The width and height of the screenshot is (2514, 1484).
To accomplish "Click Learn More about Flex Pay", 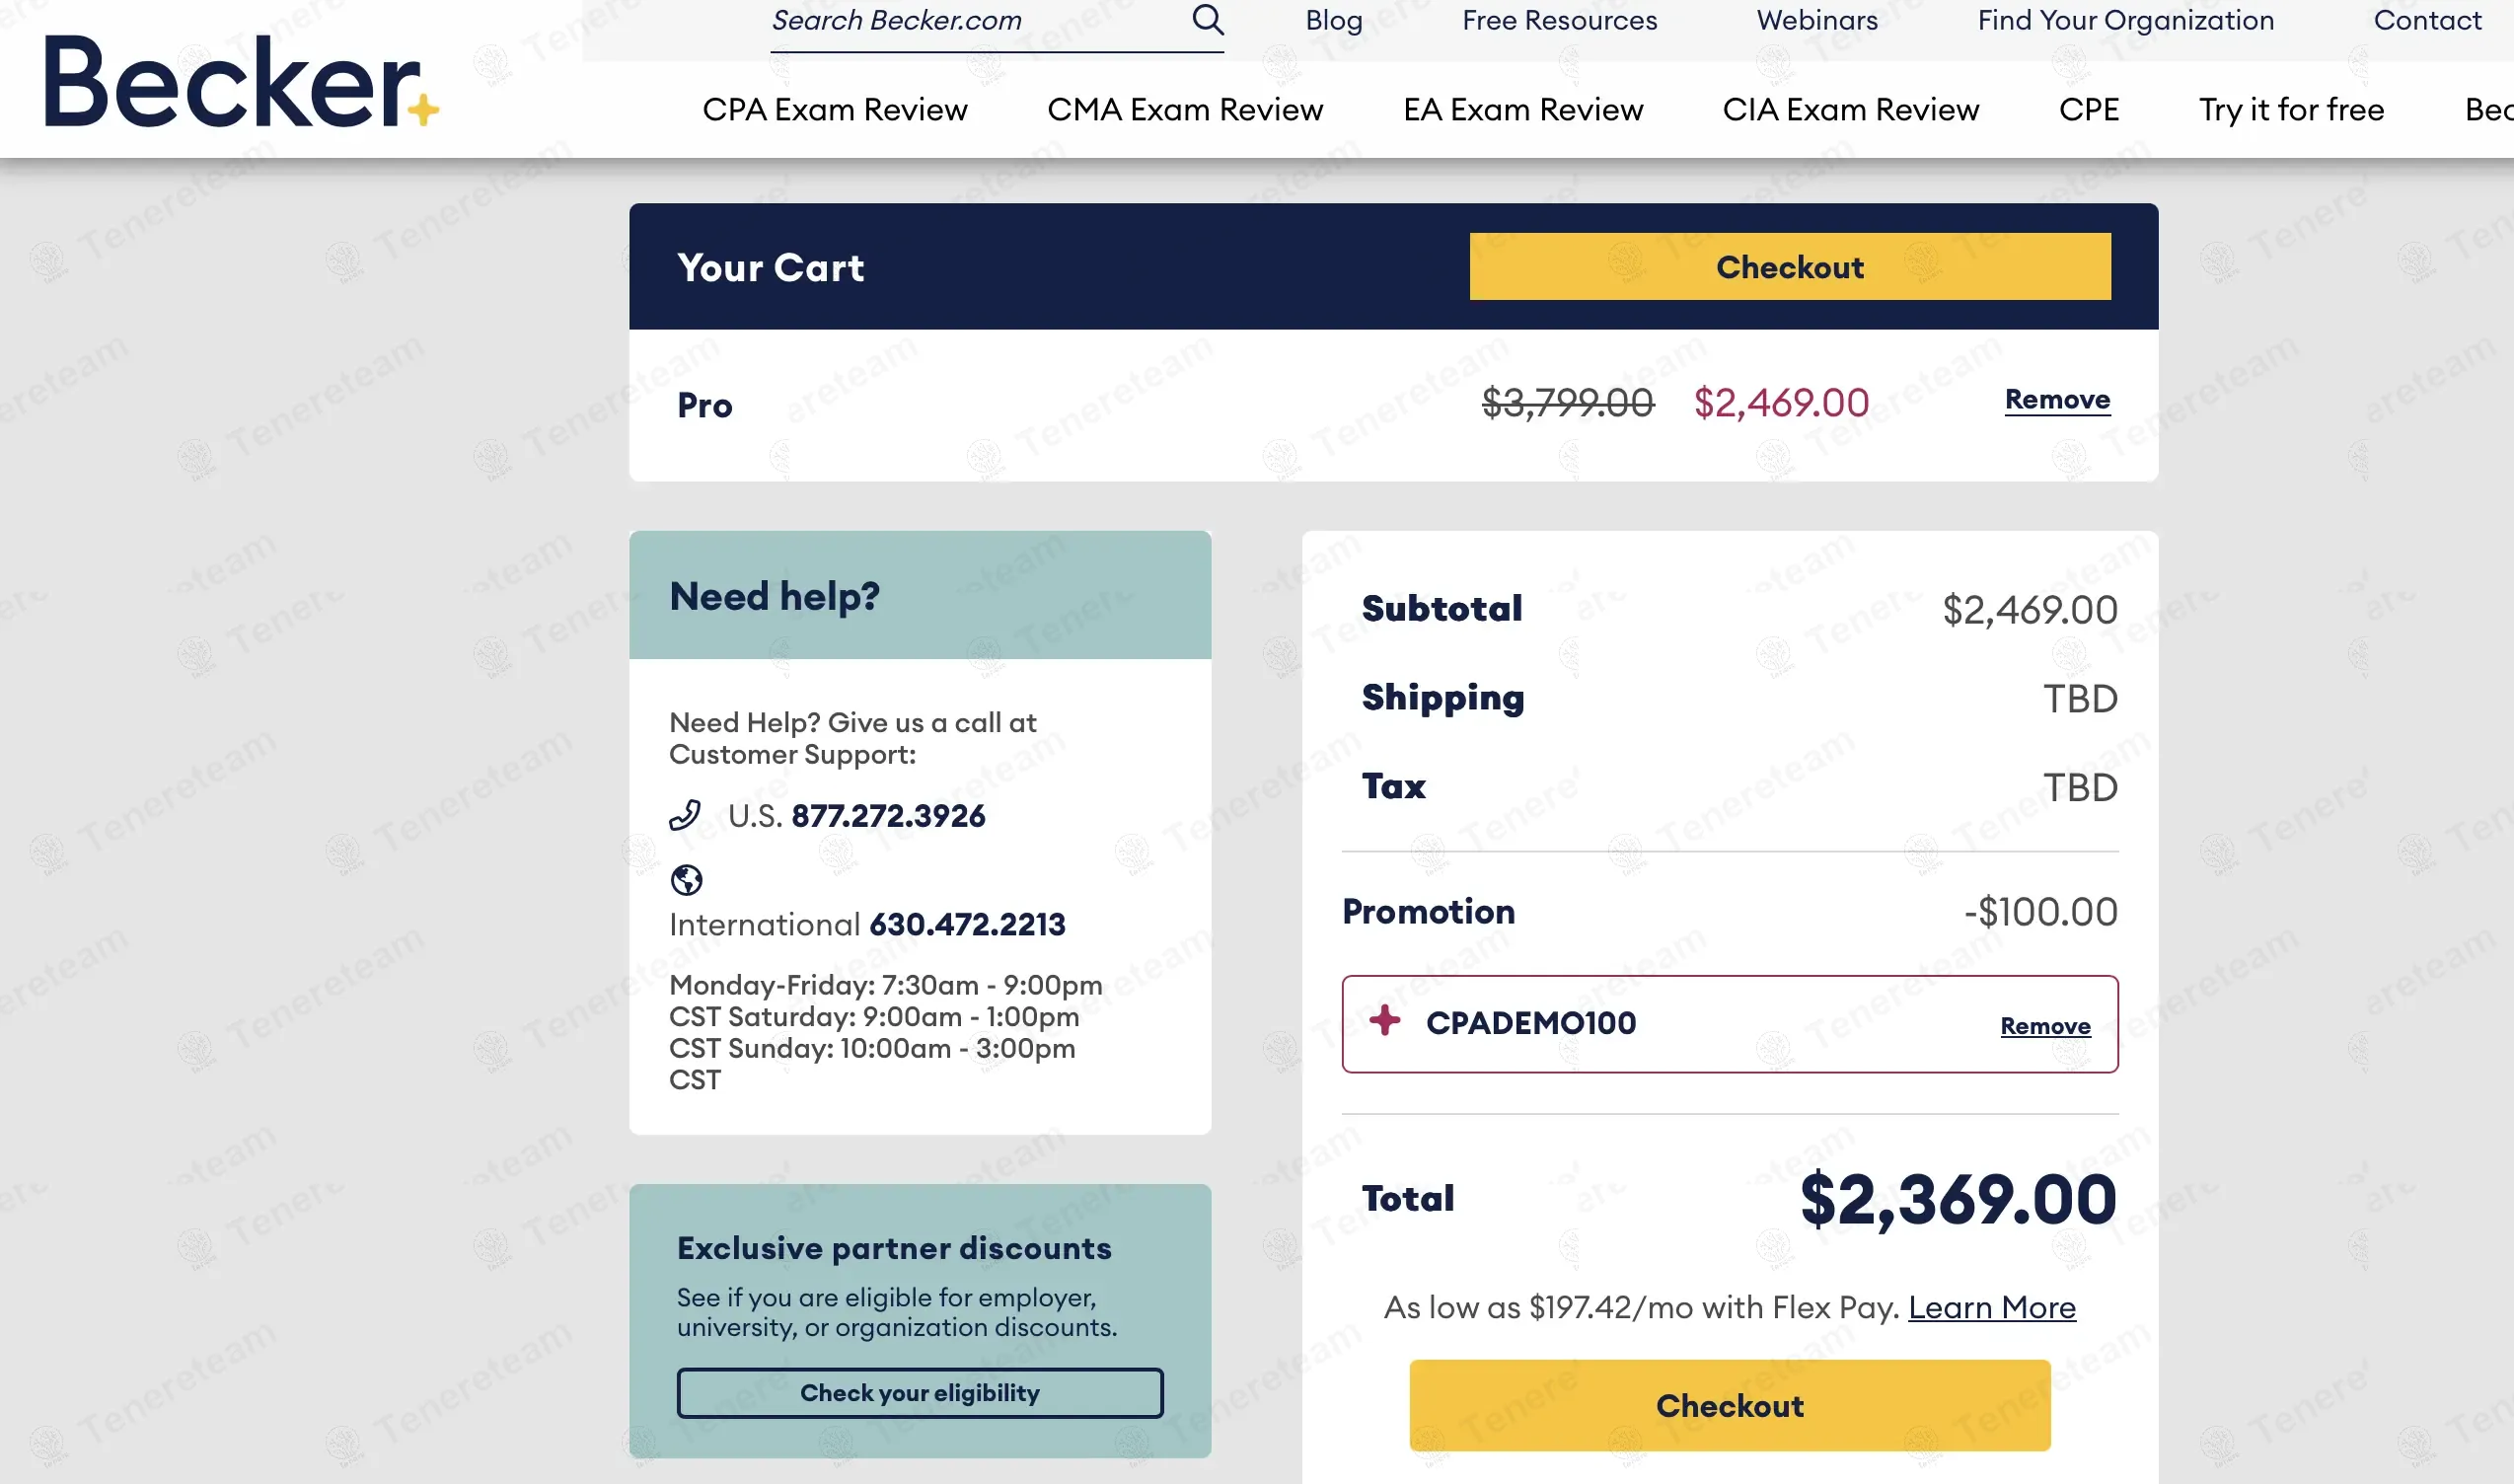I will pos(1991,1307).
